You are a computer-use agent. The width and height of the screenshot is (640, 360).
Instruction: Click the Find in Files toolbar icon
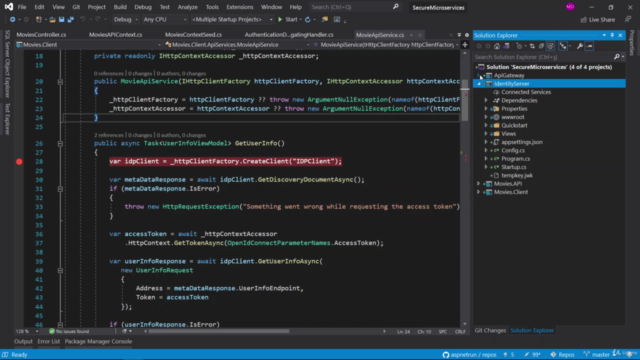[325, 20]
